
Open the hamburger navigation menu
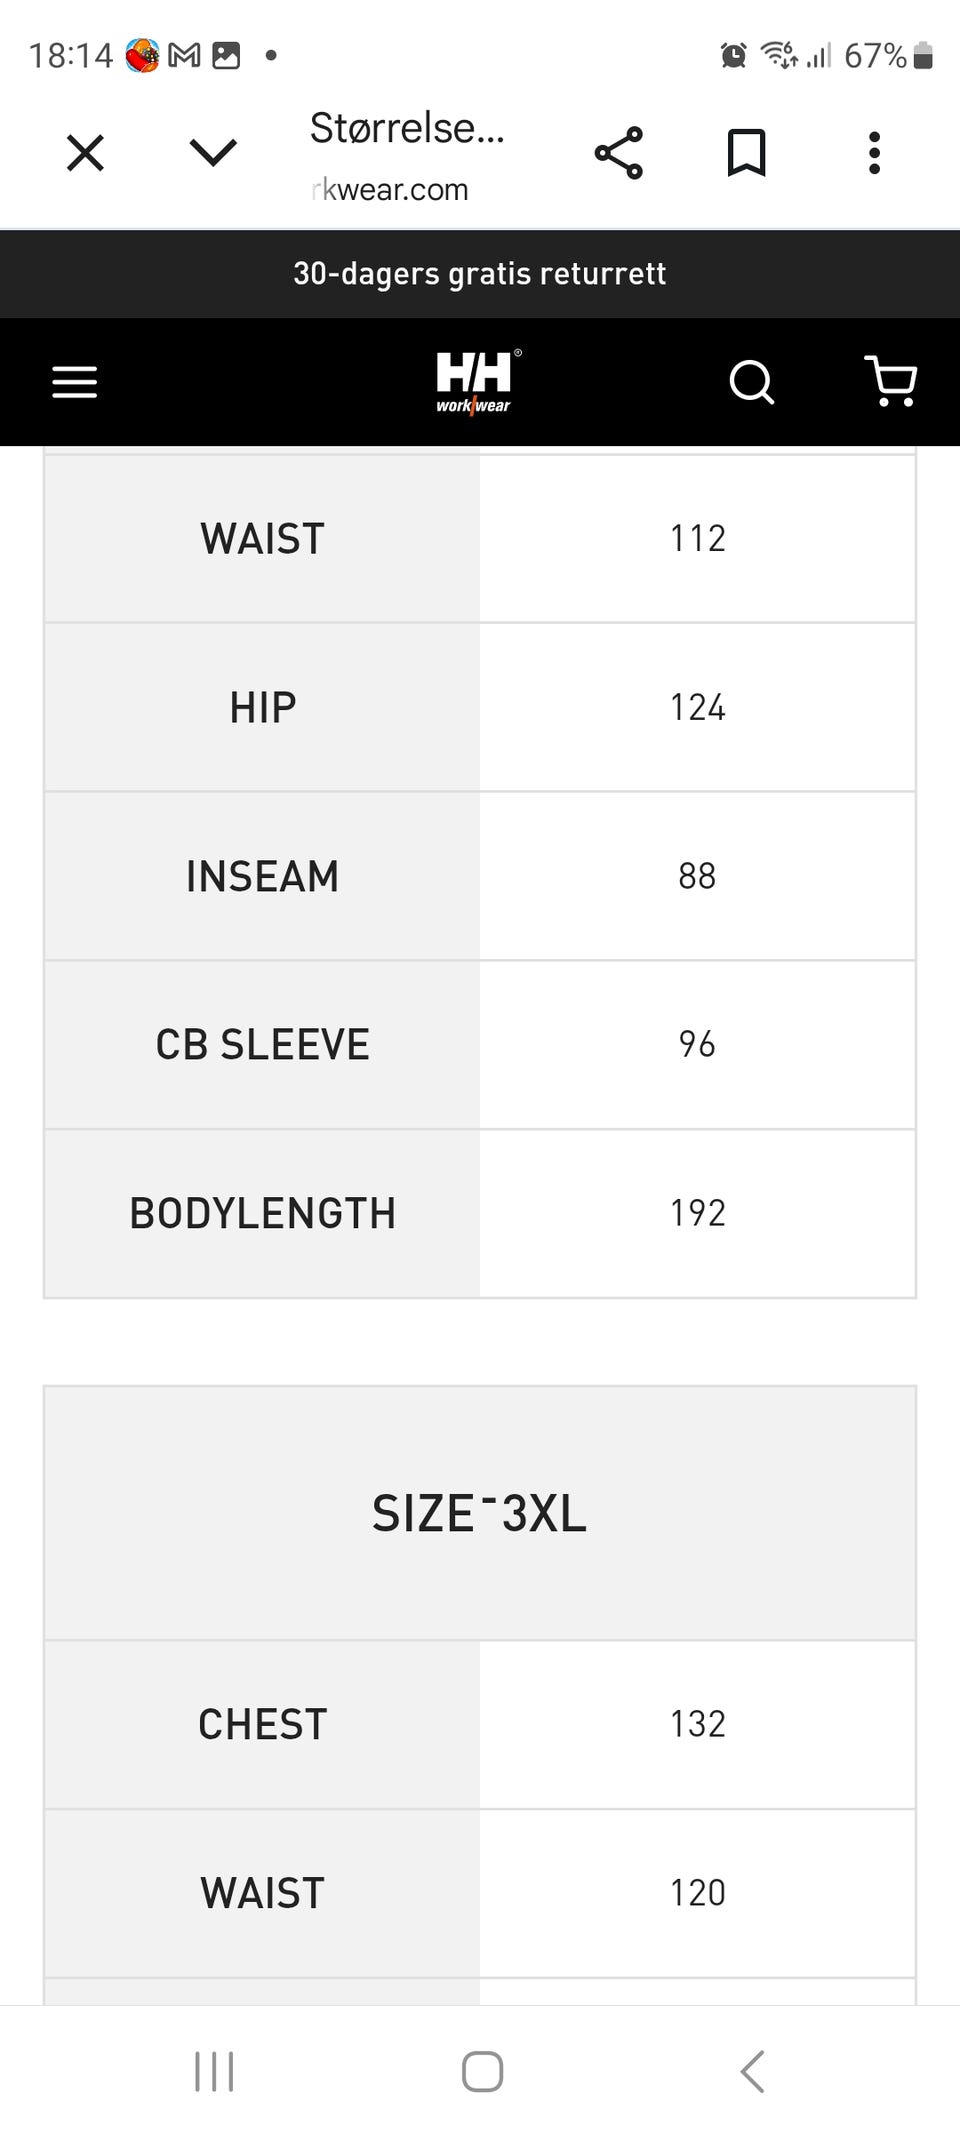[75, 382]
